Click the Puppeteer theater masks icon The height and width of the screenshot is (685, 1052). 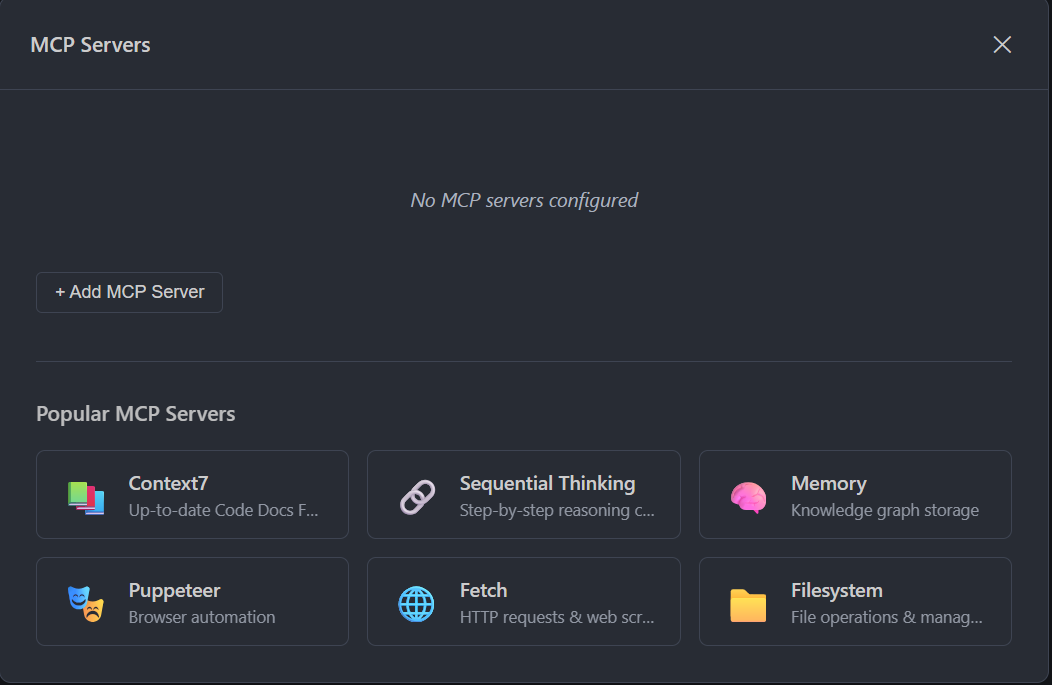[86, 604]
